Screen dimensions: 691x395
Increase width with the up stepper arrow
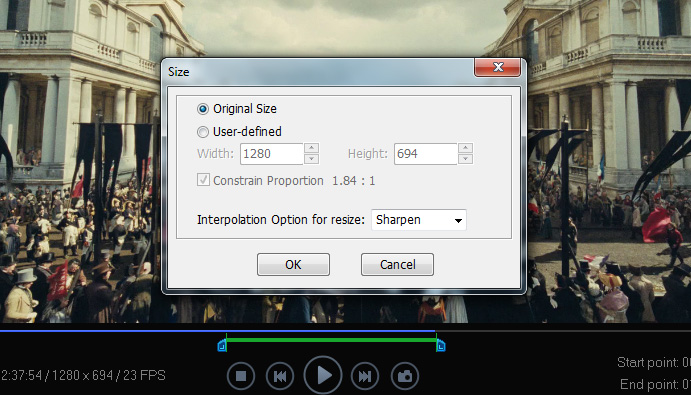(x=312, y=148)
